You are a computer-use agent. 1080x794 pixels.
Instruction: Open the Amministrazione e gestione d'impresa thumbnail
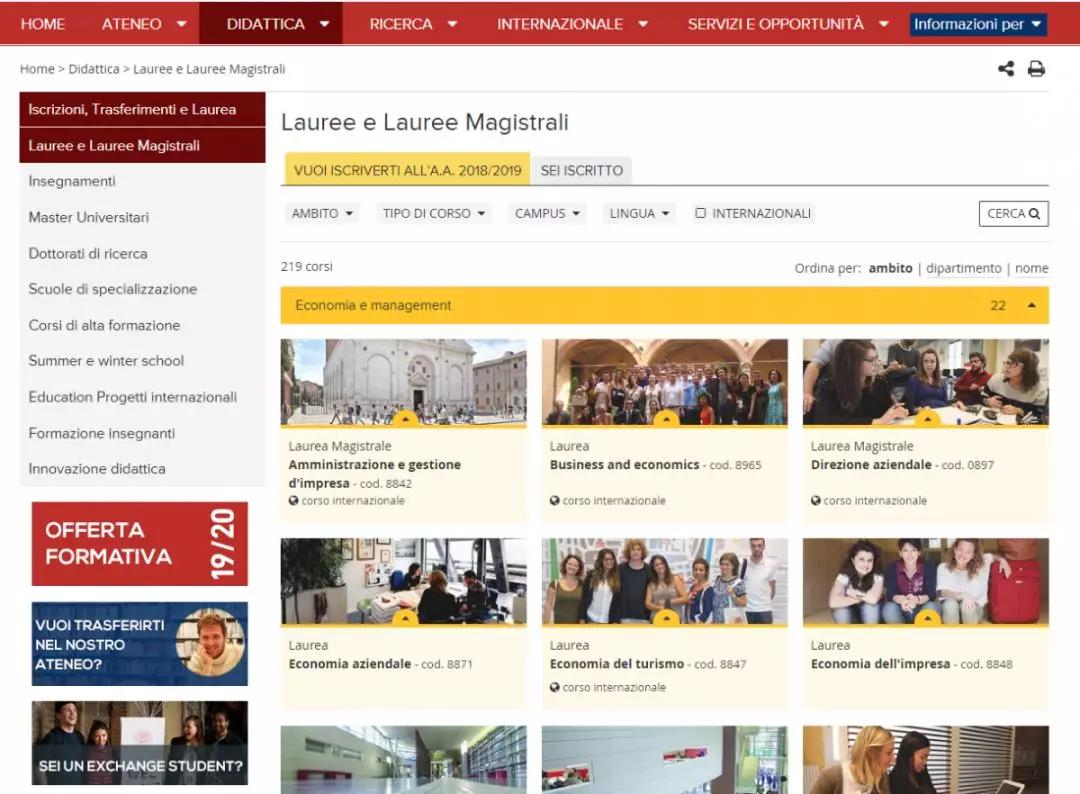point(403,382)
